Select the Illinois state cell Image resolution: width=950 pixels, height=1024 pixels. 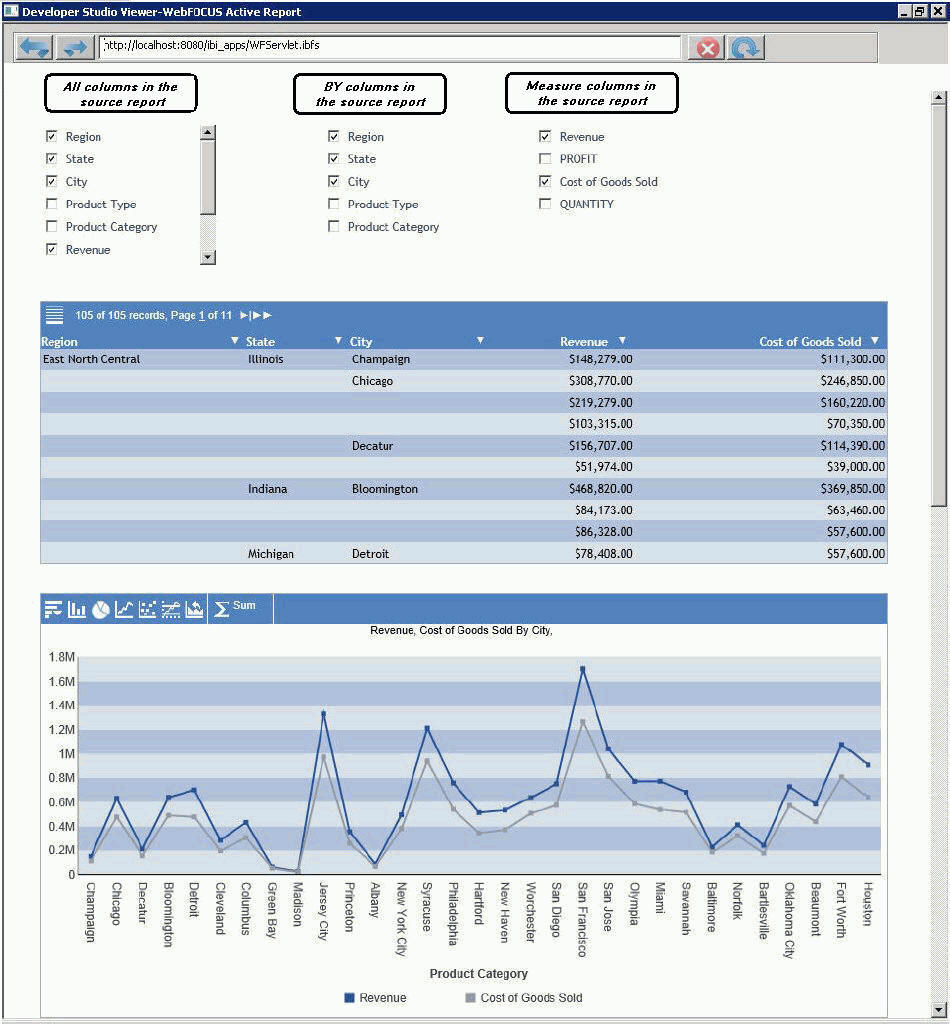click(266, 359)
